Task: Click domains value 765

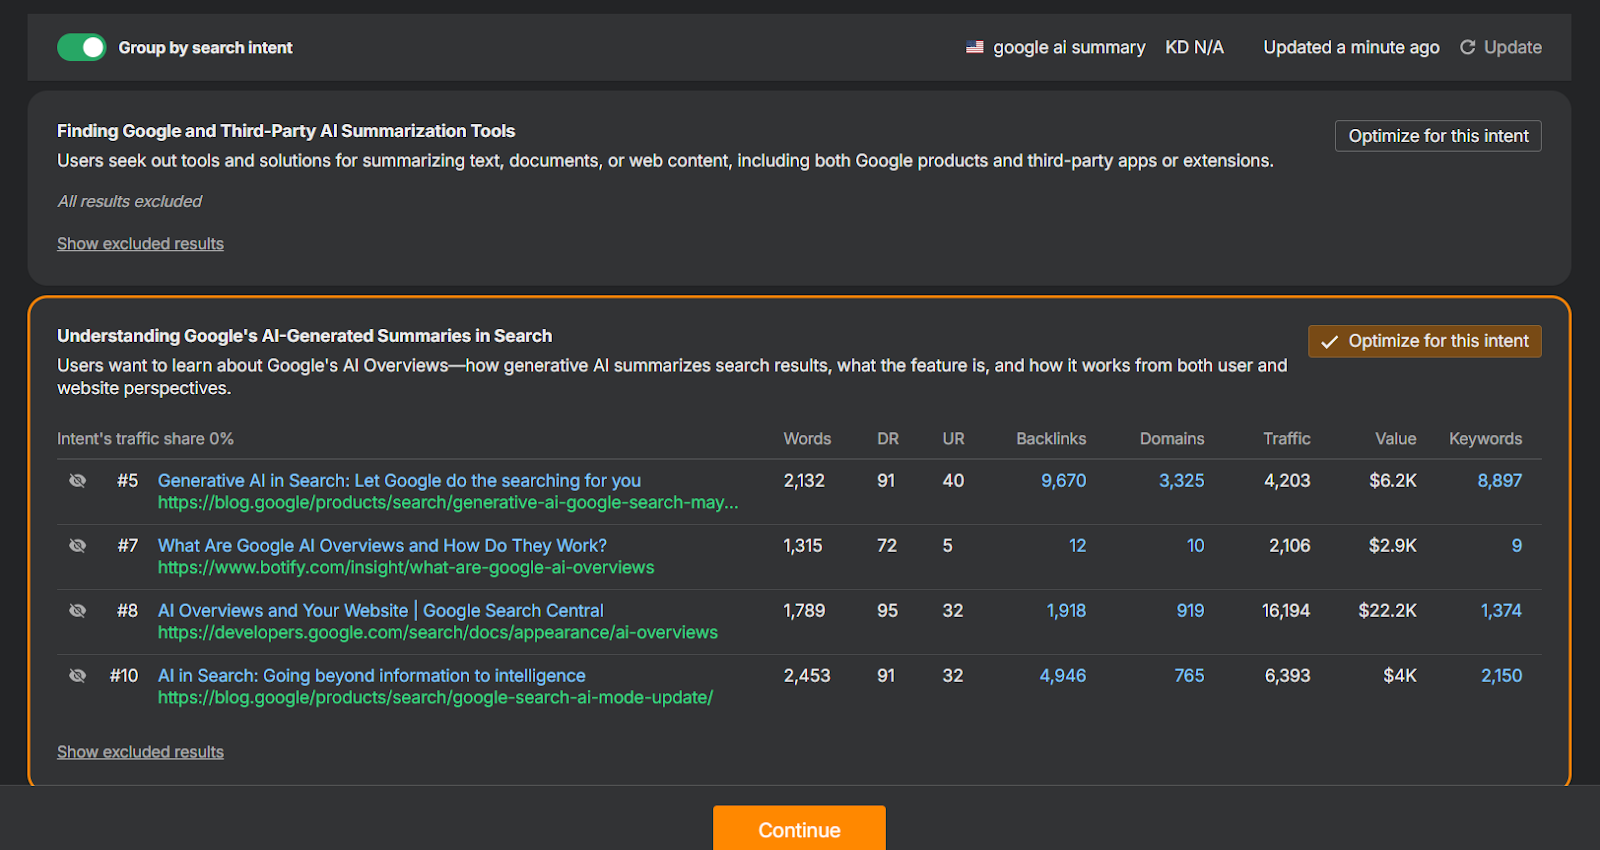Action: pos(1189,676)
